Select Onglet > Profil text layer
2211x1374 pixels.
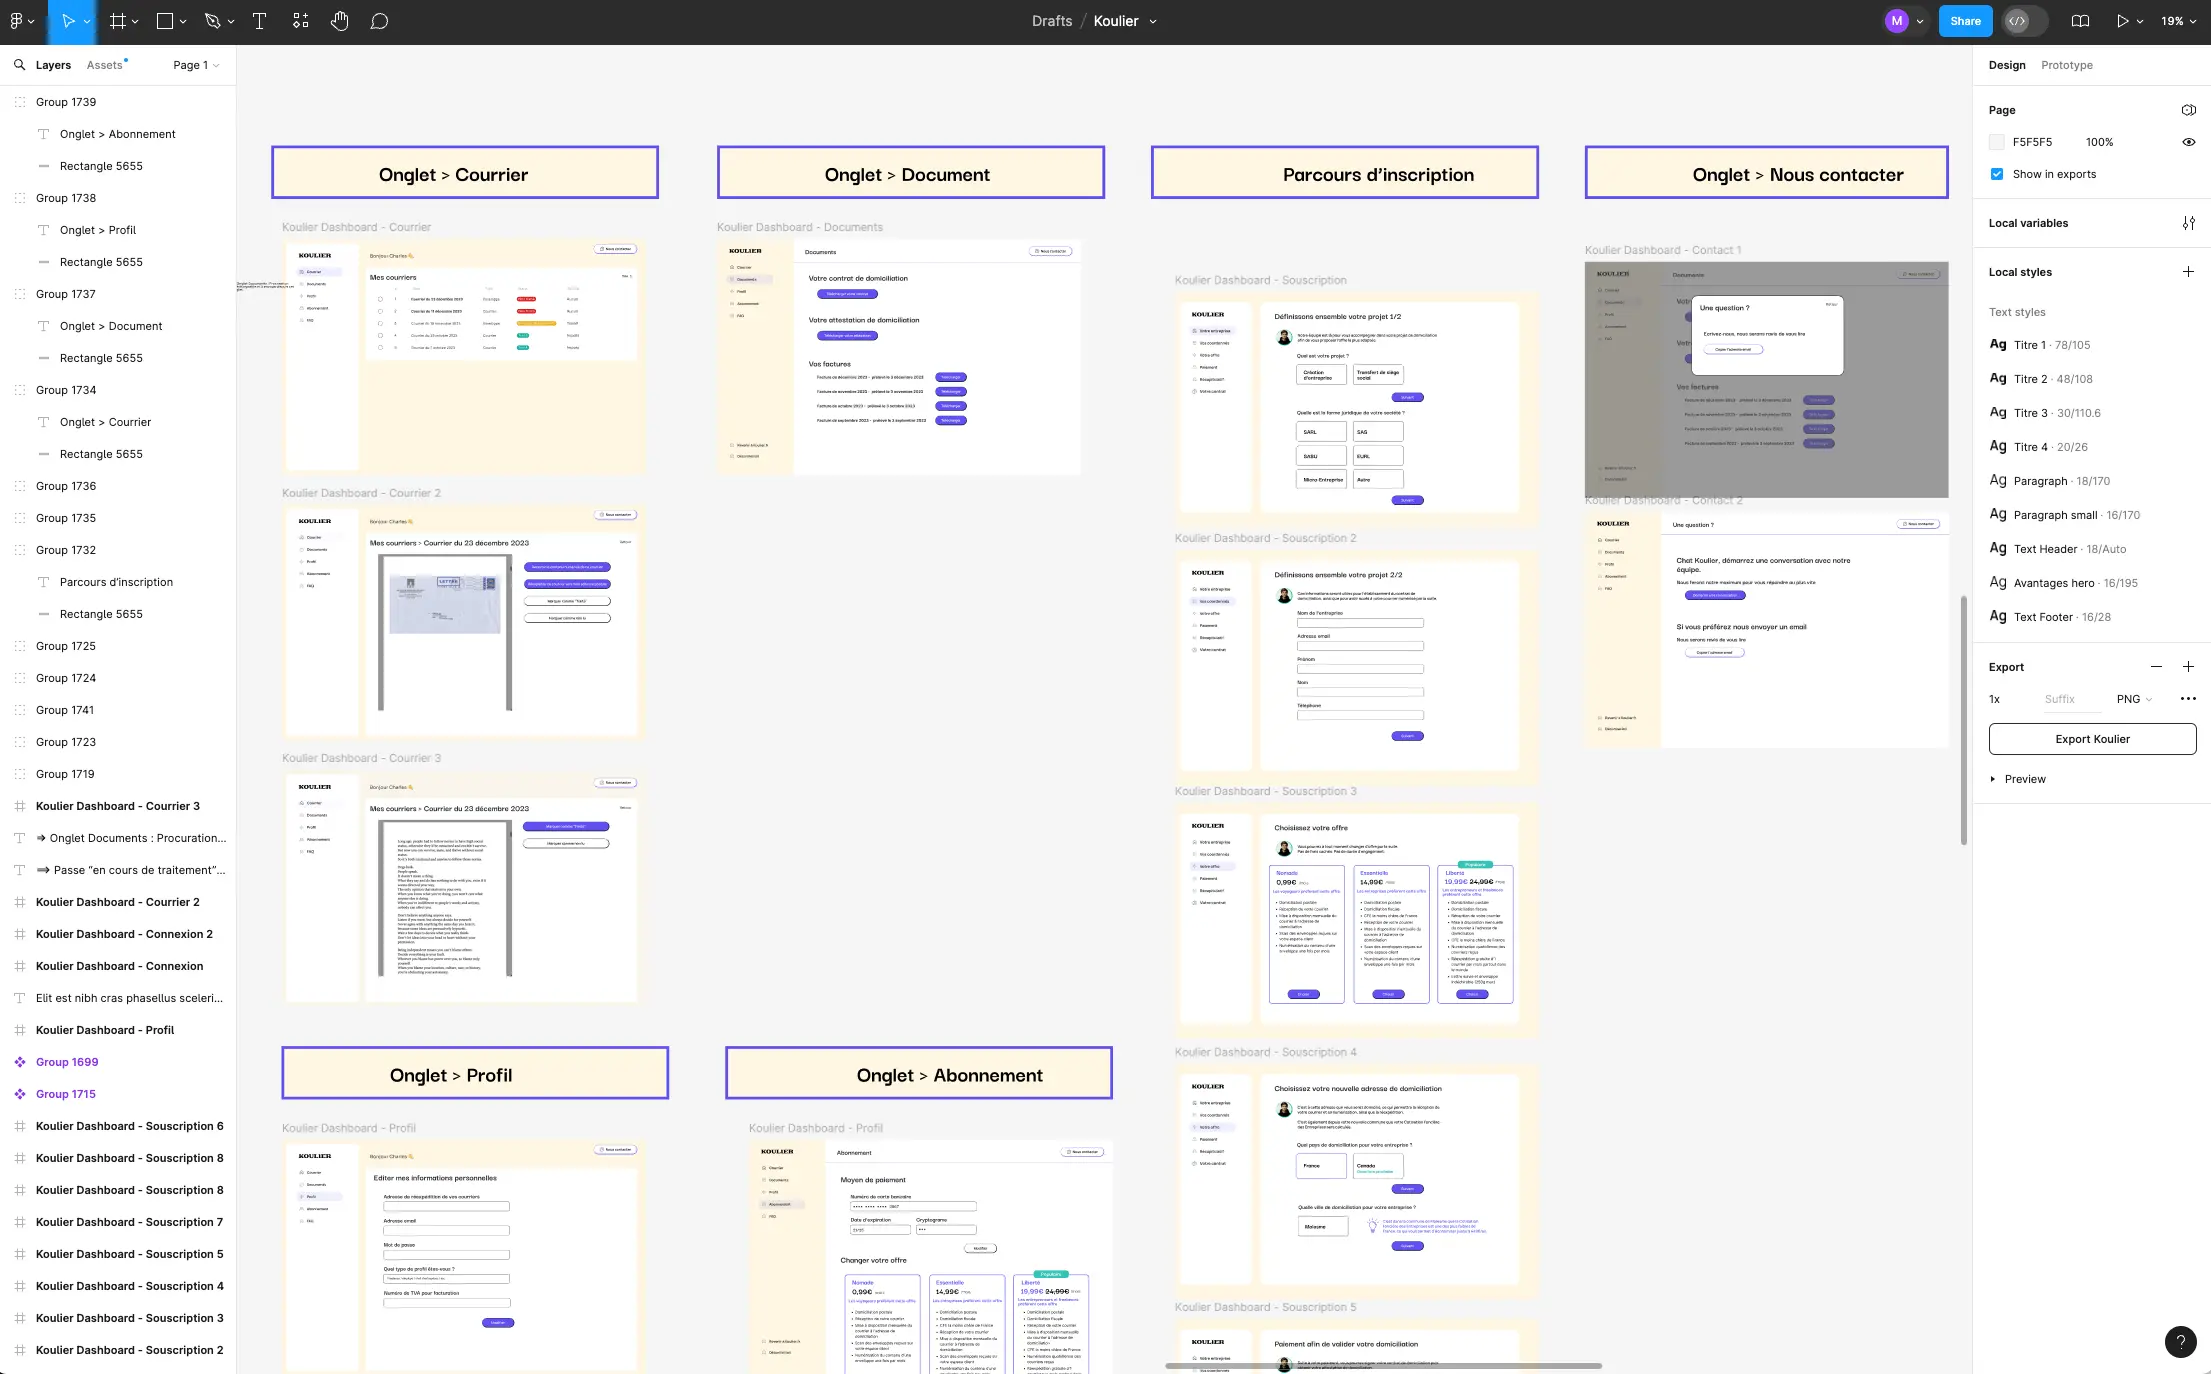click(97, 230)
